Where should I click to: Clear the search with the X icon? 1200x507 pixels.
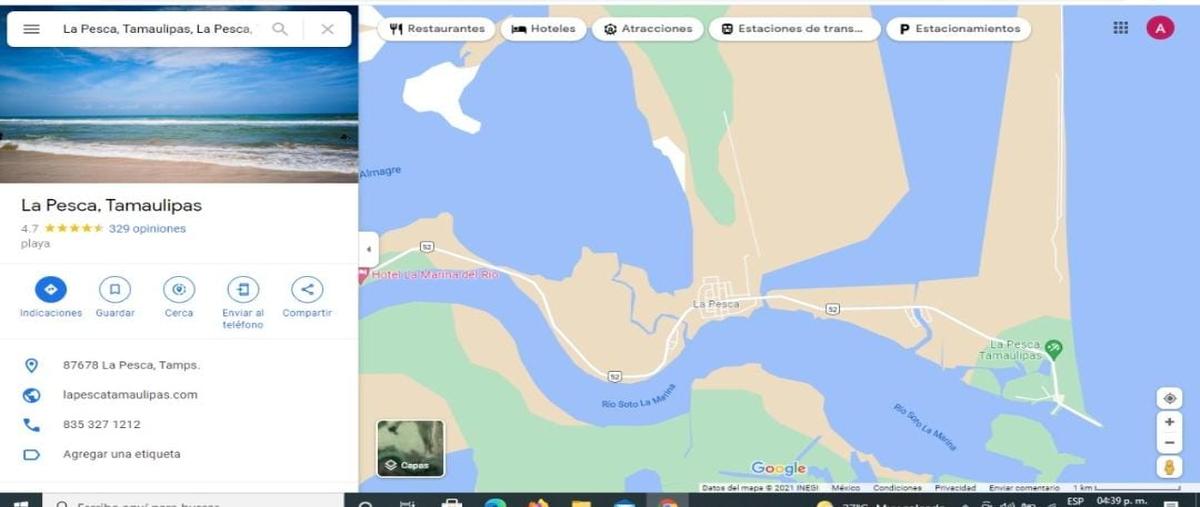(327, 29)
